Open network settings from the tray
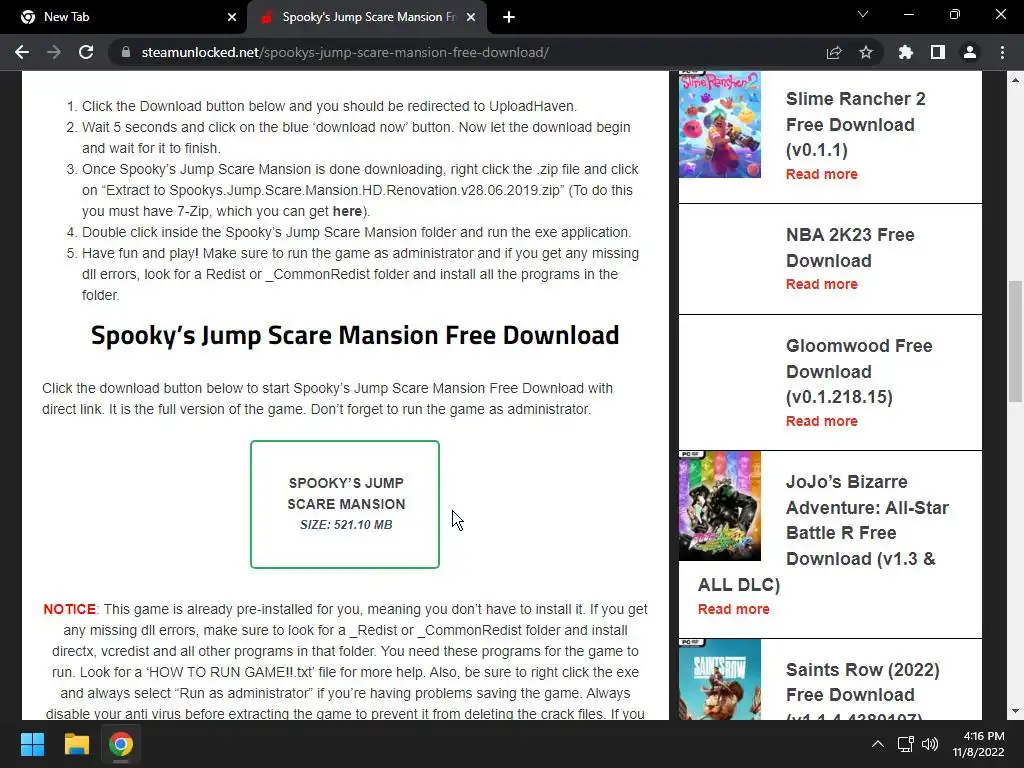 pos(905,744)
